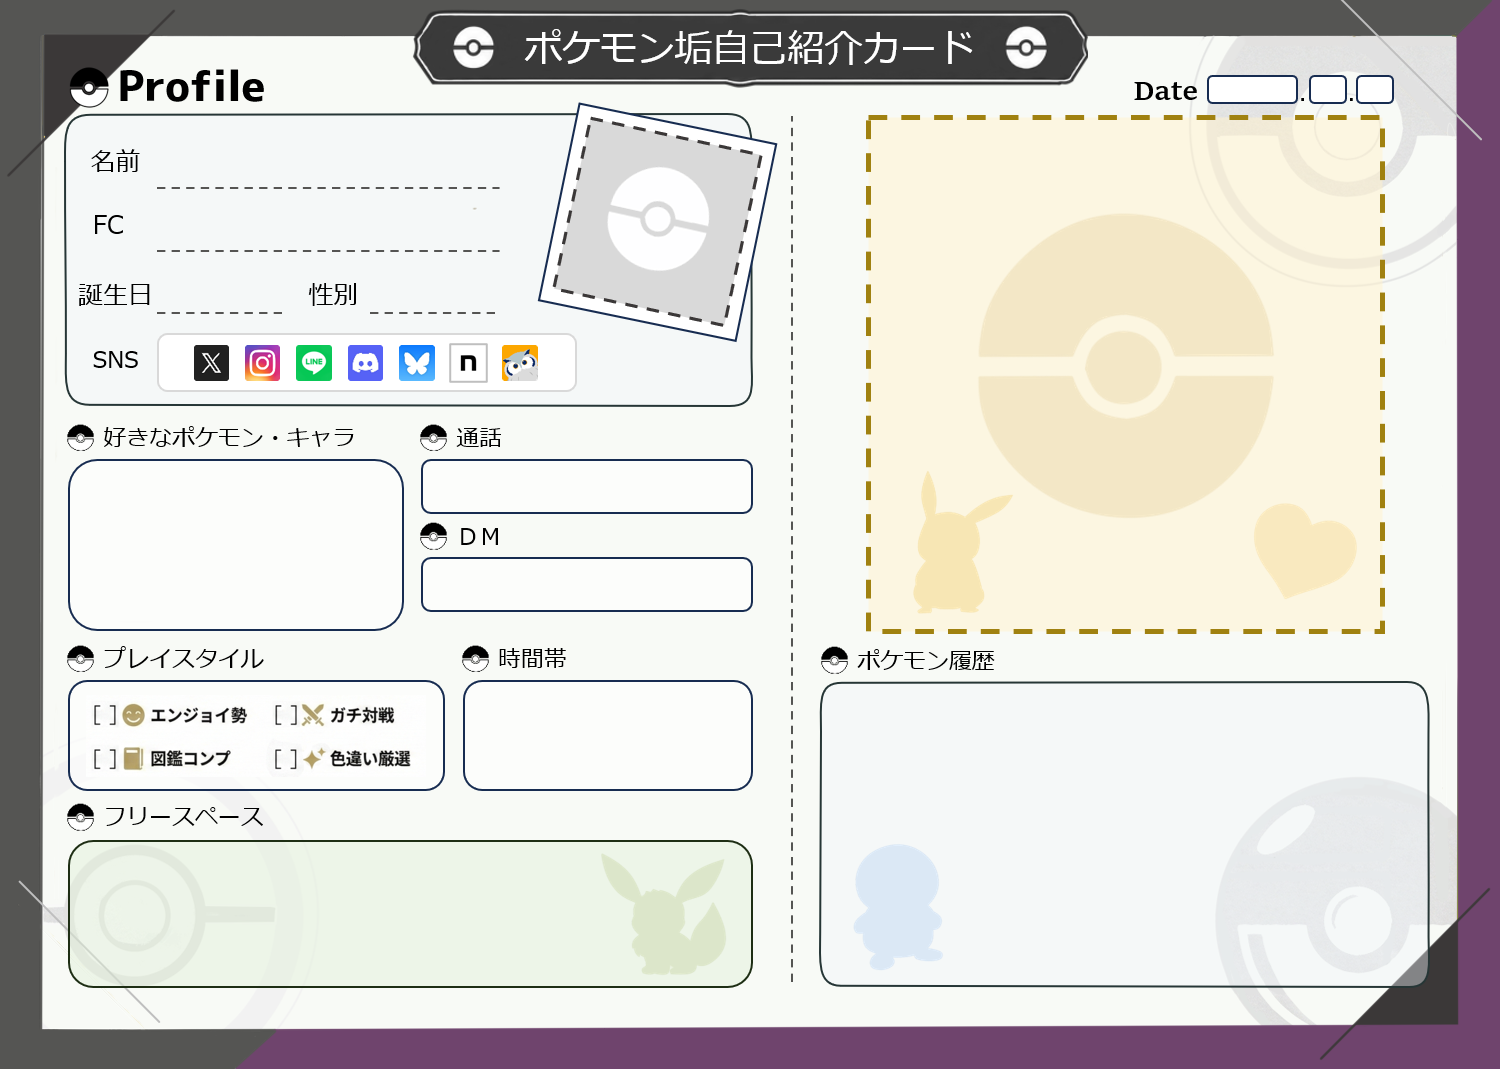Click the crossed swords icon by ガチ対戦
Screen dimensions: 1500x1069
click(313, 715)
